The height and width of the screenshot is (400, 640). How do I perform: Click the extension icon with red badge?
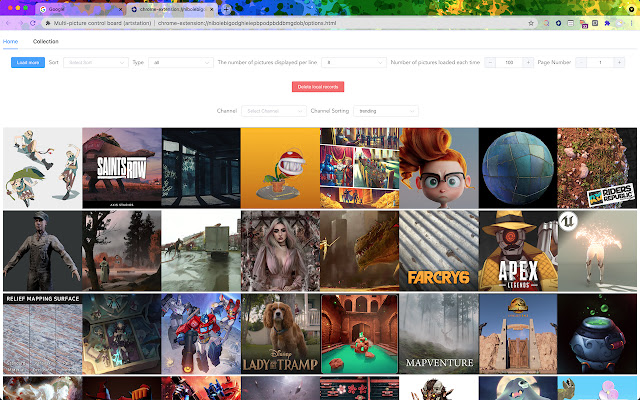click(x=583, y=24)
